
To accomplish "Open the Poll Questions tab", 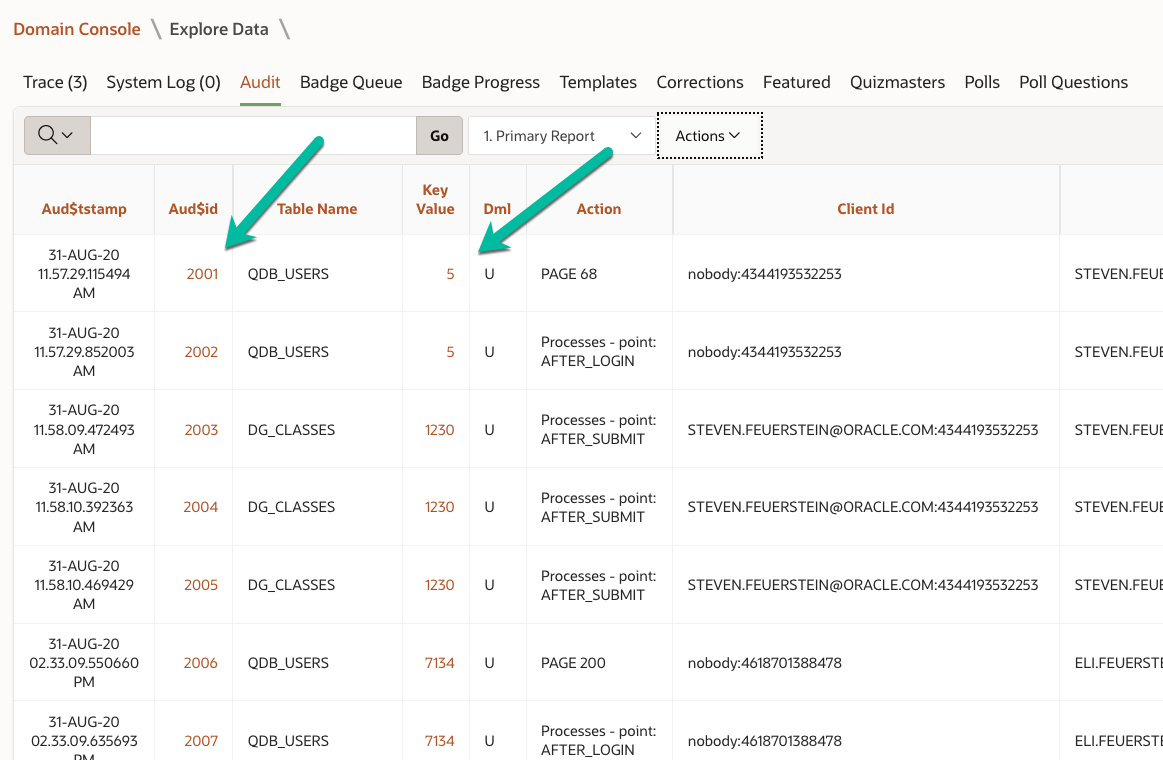I will [x=1073, y=82].
